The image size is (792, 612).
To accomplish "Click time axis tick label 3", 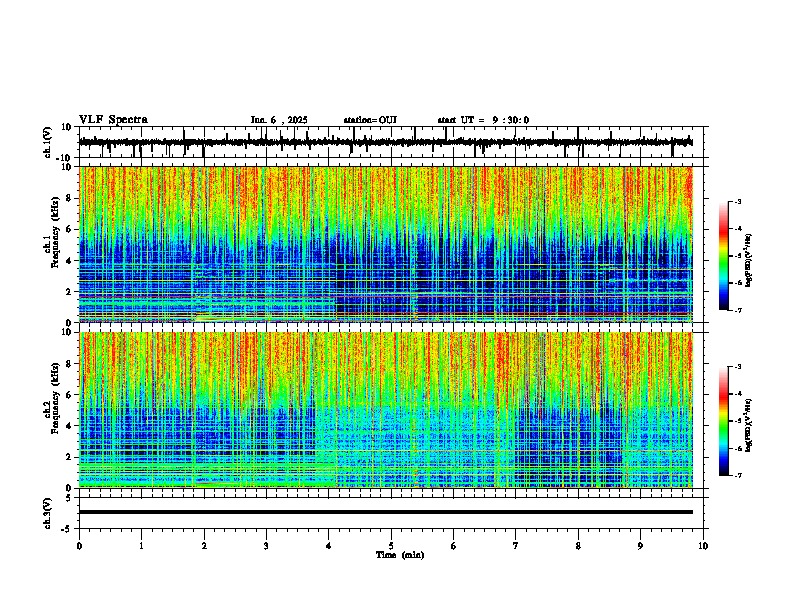I will (x=266, y=546).
